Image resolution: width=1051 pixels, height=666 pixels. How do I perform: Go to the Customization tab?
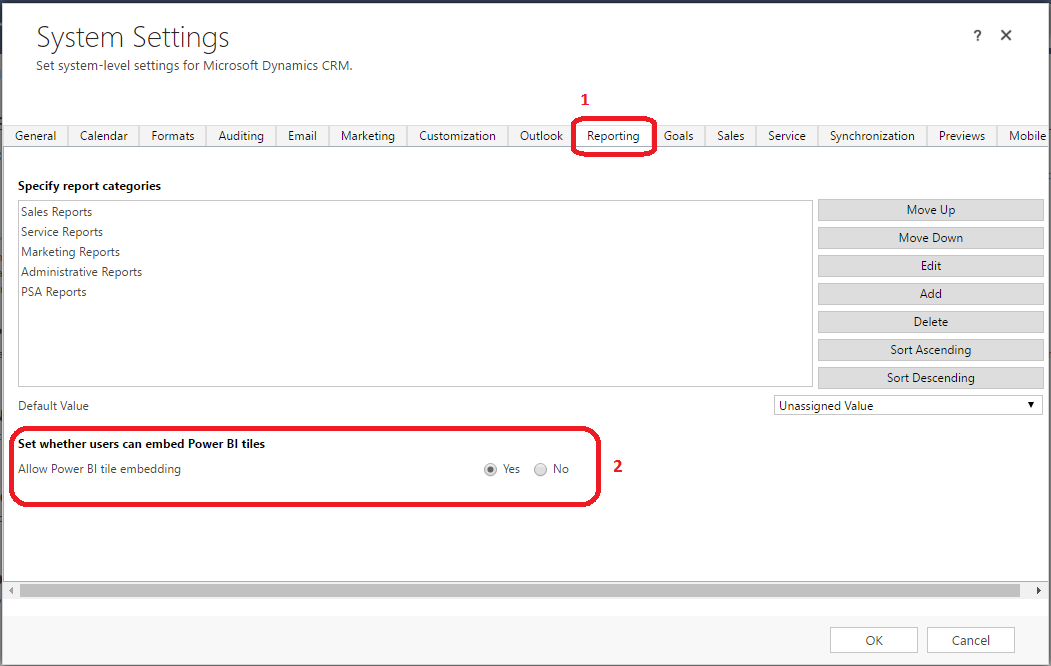(457, 136)
